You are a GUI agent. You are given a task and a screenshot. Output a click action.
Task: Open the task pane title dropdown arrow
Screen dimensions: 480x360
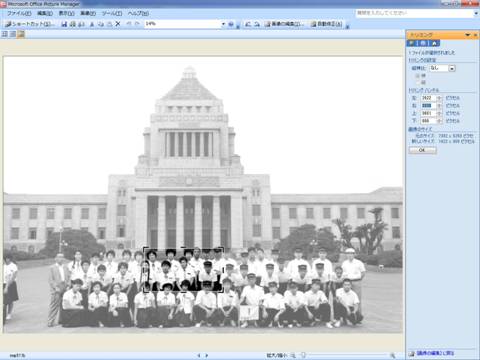tap(467, 35)
